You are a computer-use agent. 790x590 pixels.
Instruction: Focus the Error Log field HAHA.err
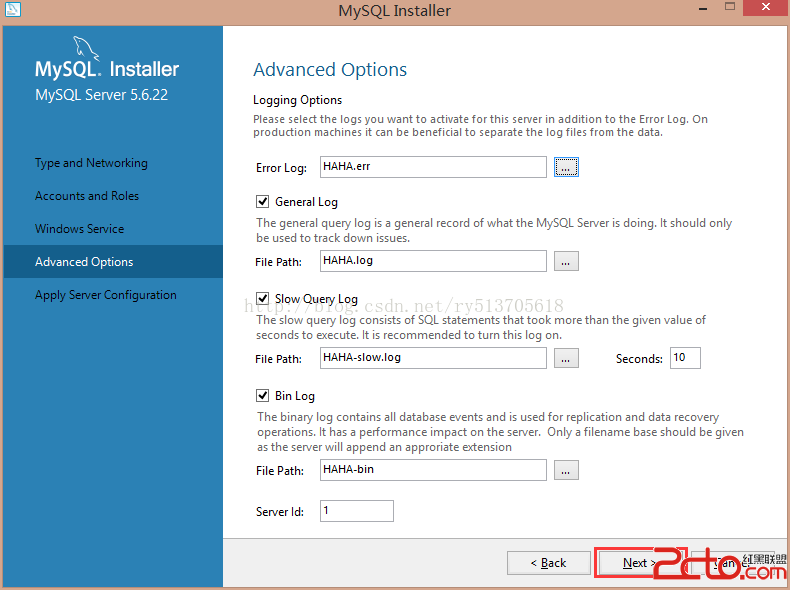point(433,167)
